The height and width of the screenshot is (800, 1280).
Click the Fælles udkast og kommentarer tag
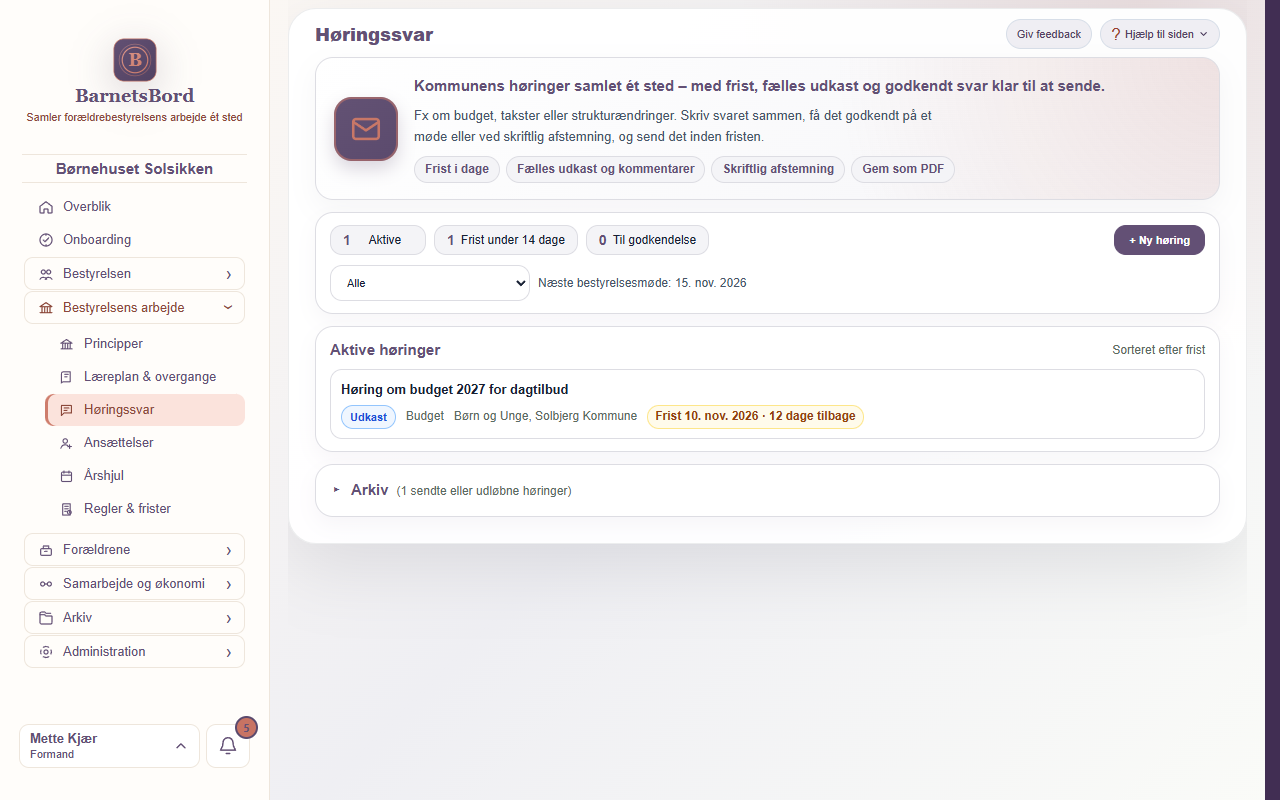(x=606, y=169)
